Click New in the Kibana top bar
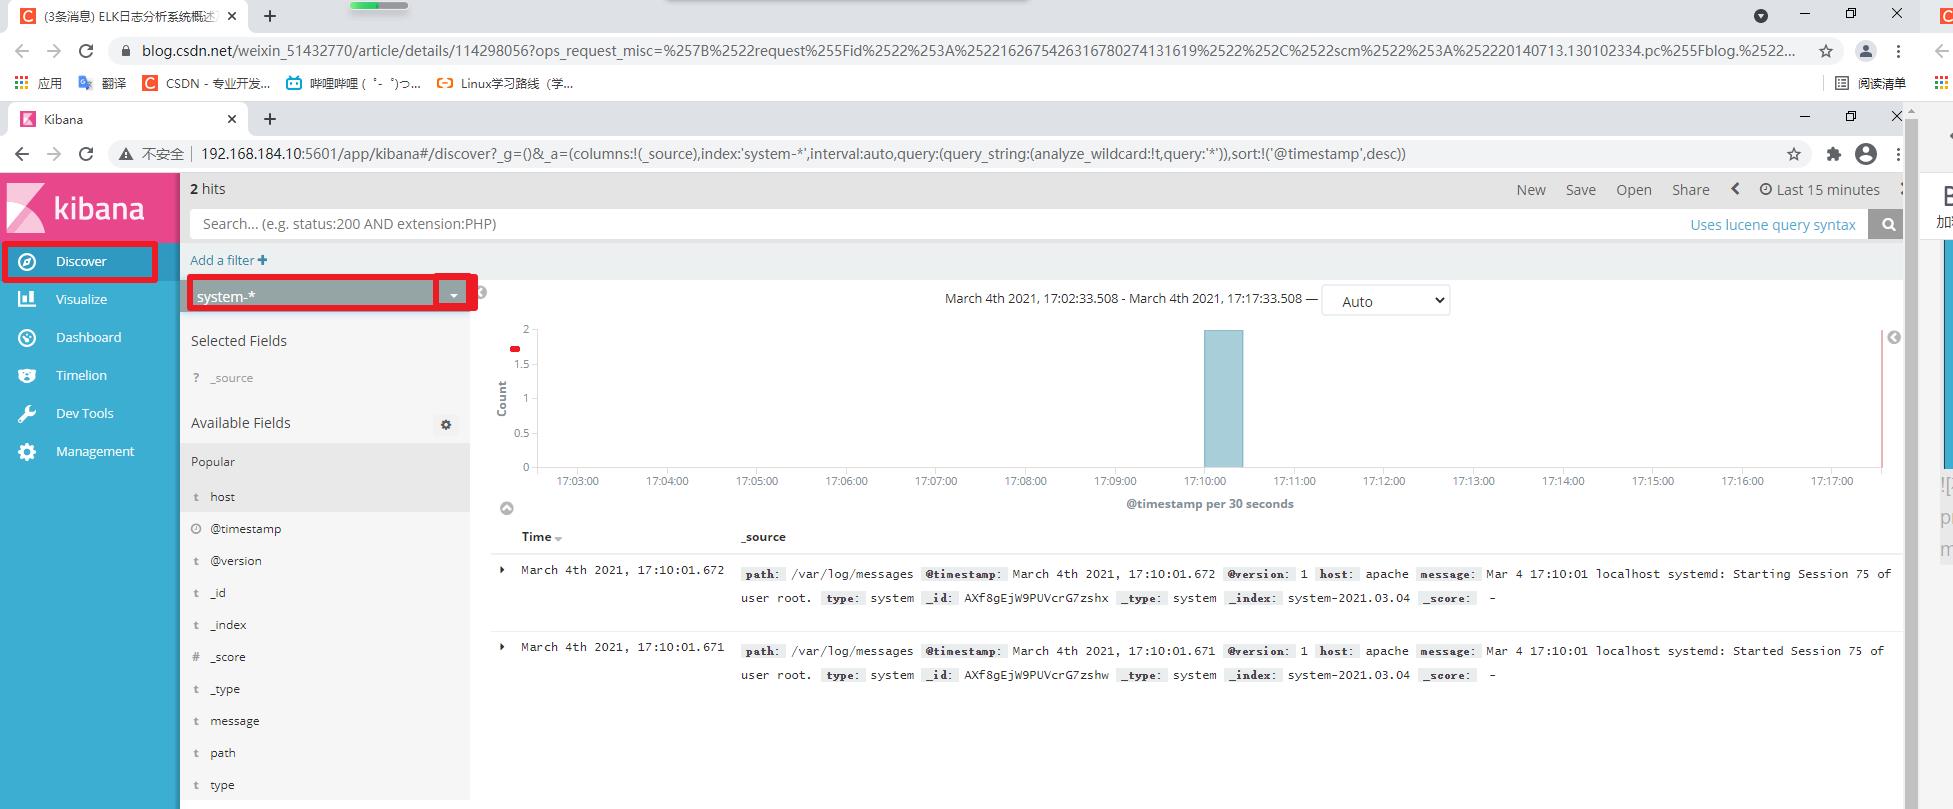The image size is (1953, 809). (x=1530, y=190)
